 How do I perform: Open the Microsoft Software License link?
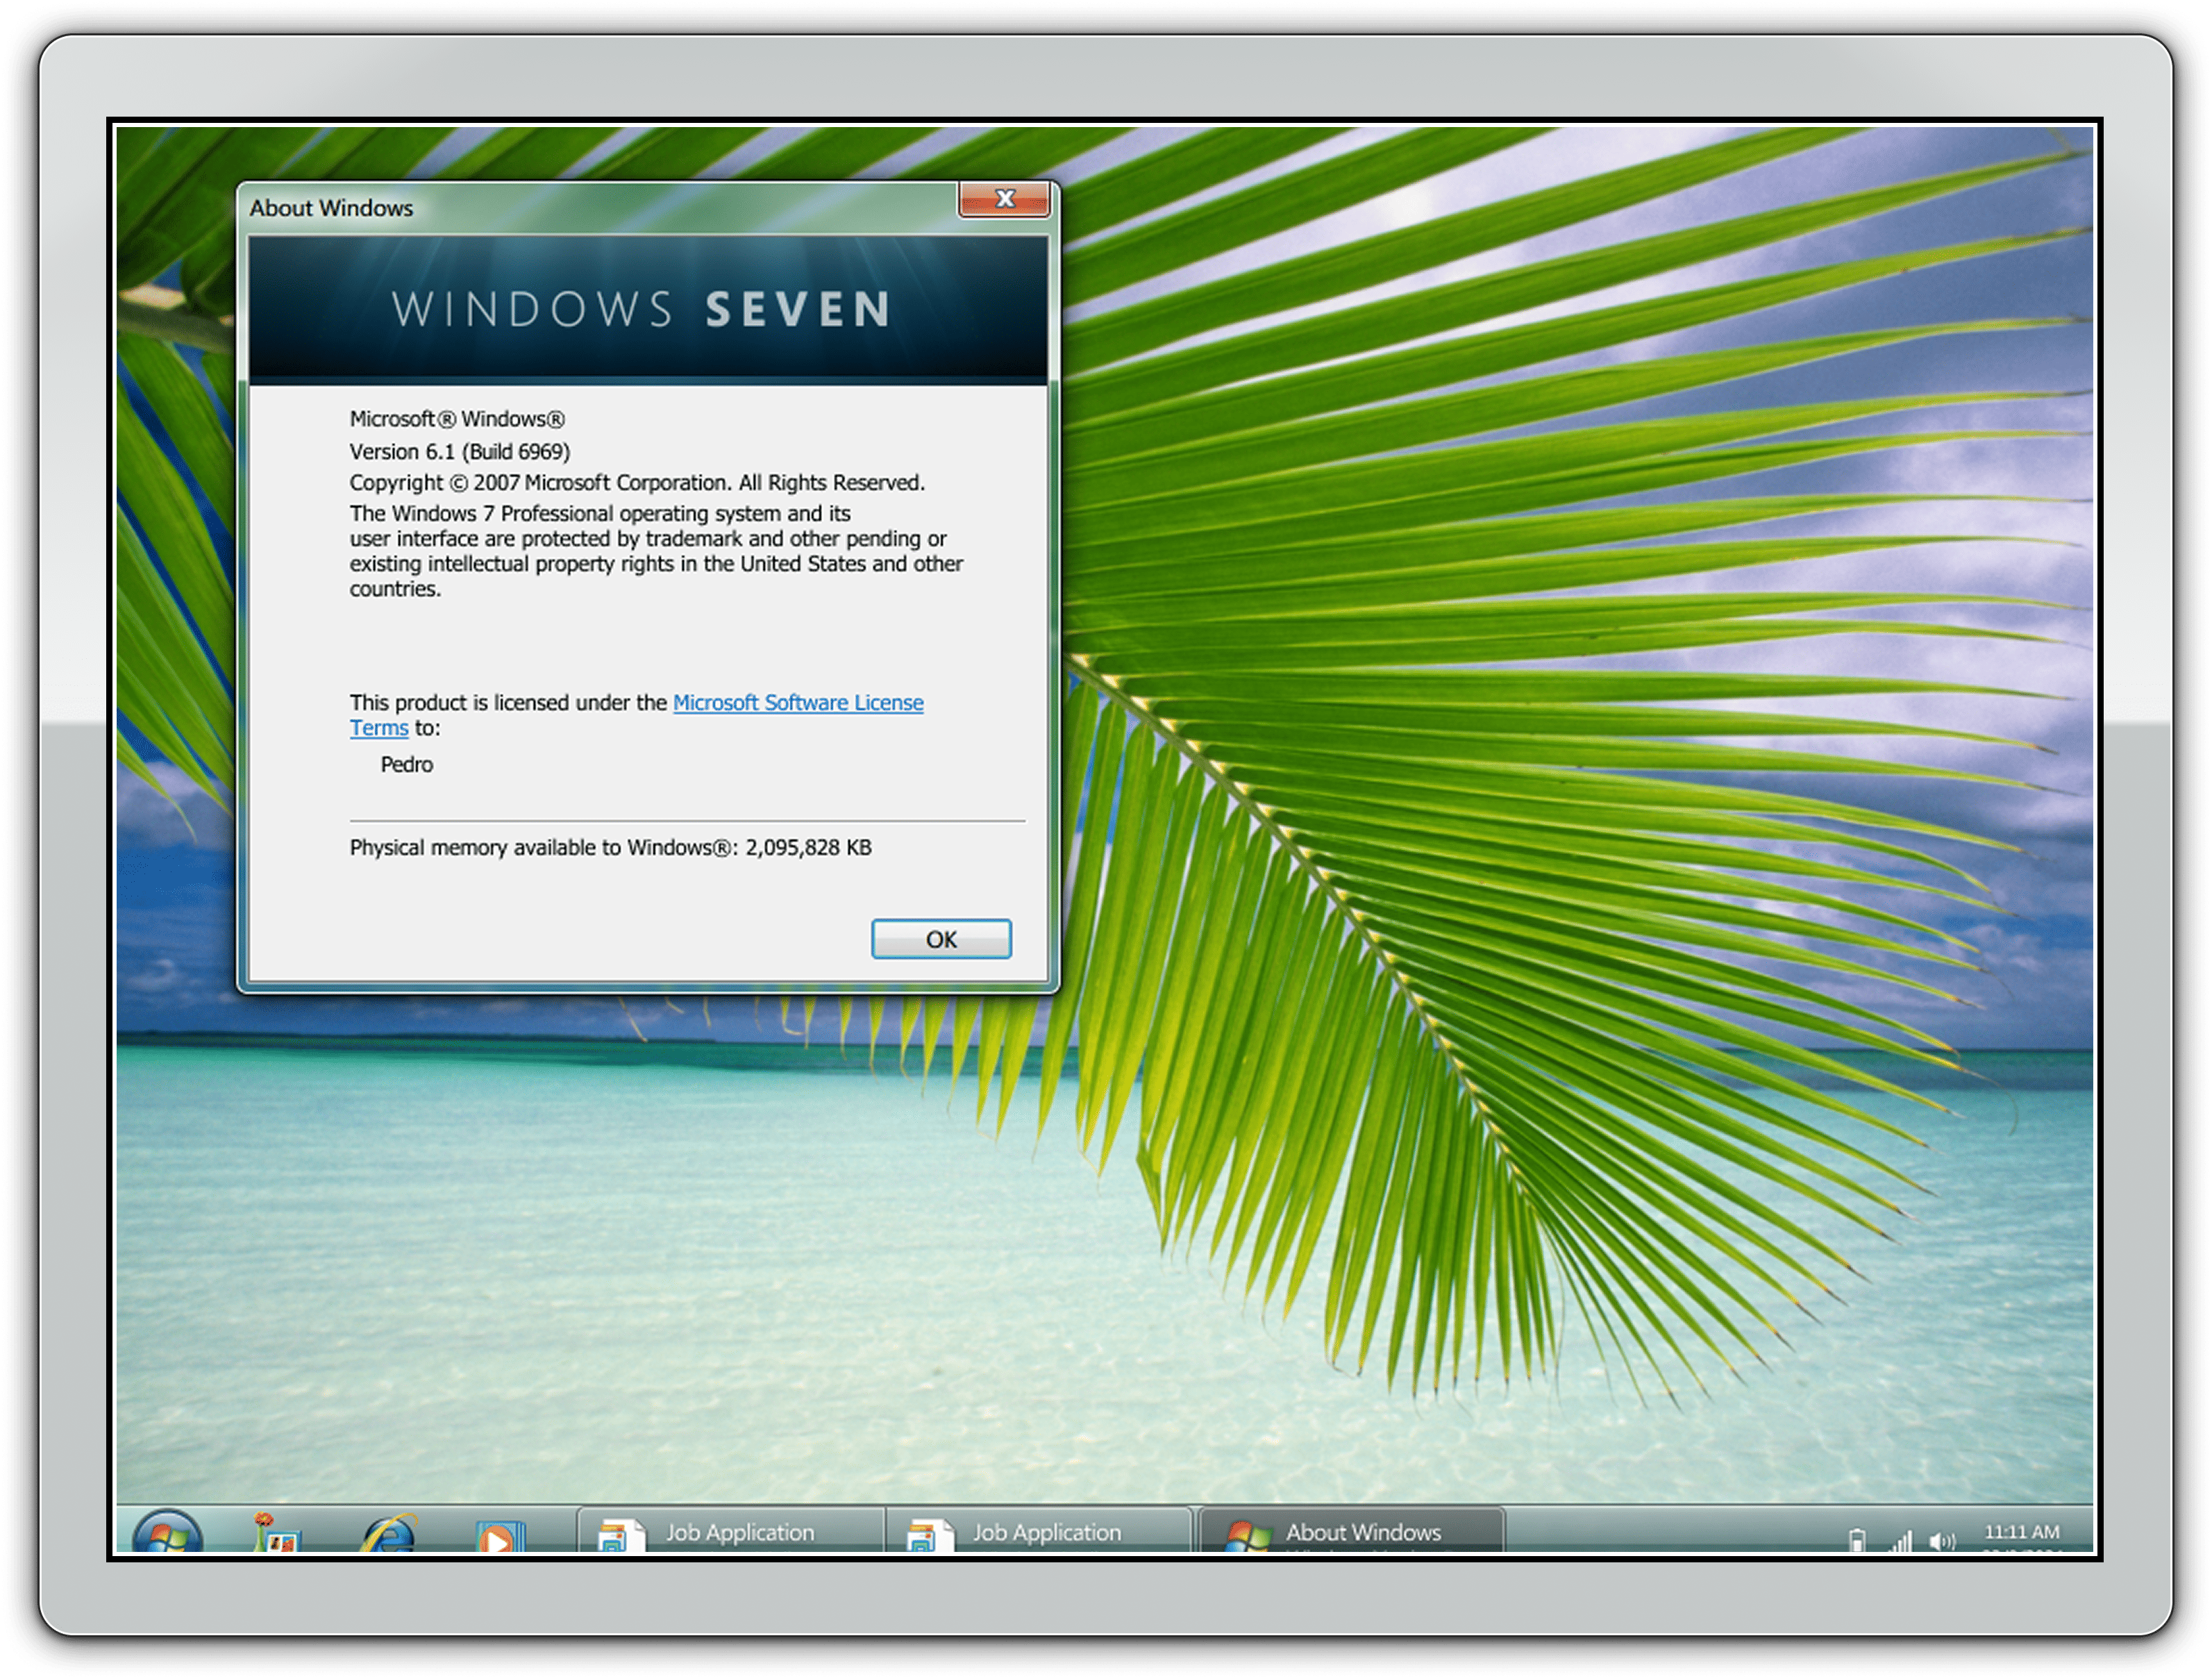[798, 702]
